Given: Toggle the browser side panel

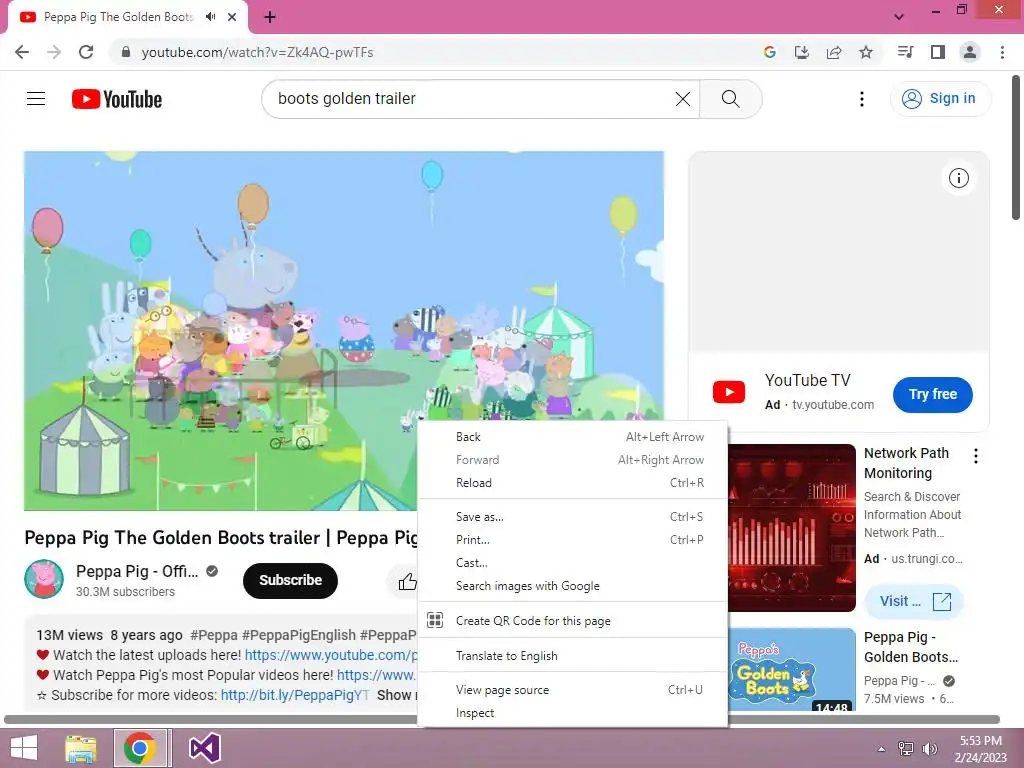Looking at the screenshot, I should [938, 52].
